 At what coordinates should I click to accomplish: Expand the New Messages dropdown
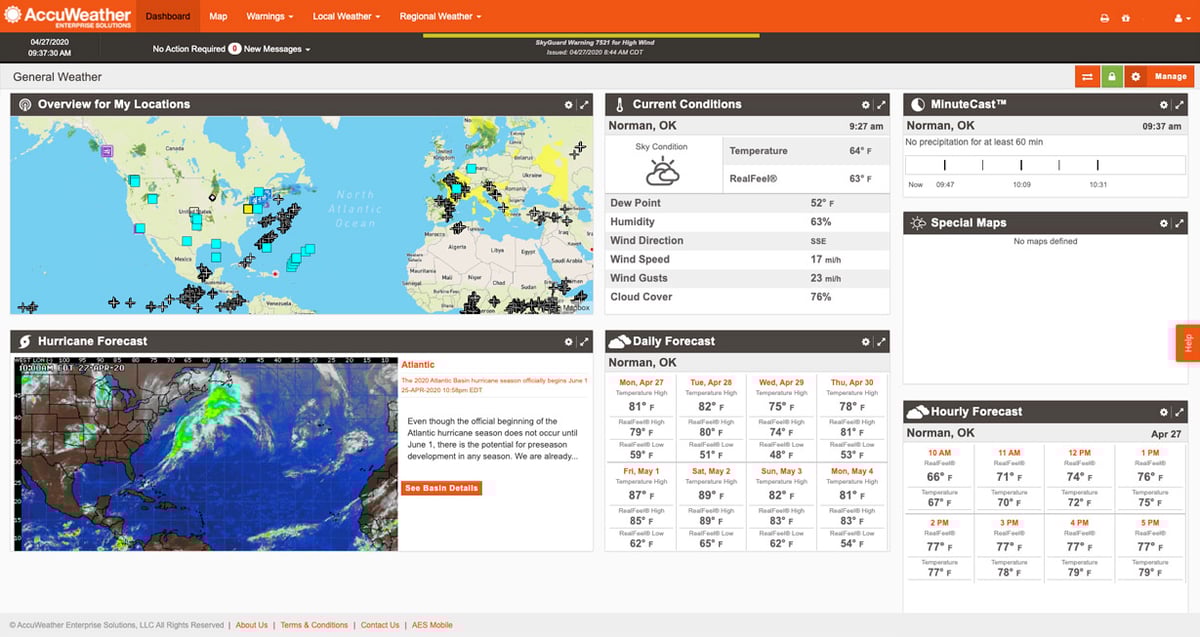(x=277, y=49)
